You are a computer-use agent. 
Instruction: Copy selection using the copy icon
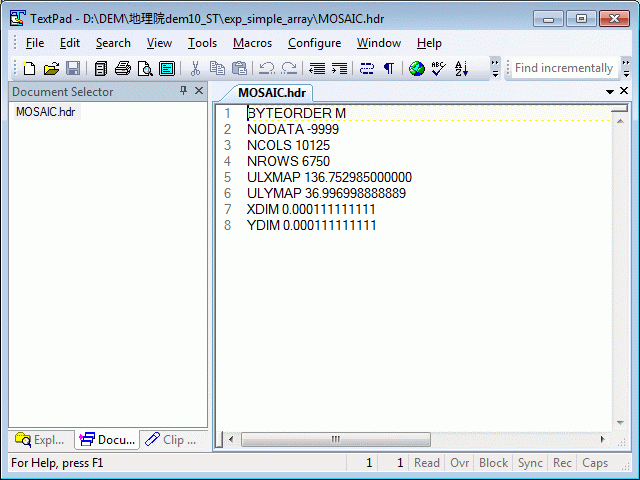(217, 68)
